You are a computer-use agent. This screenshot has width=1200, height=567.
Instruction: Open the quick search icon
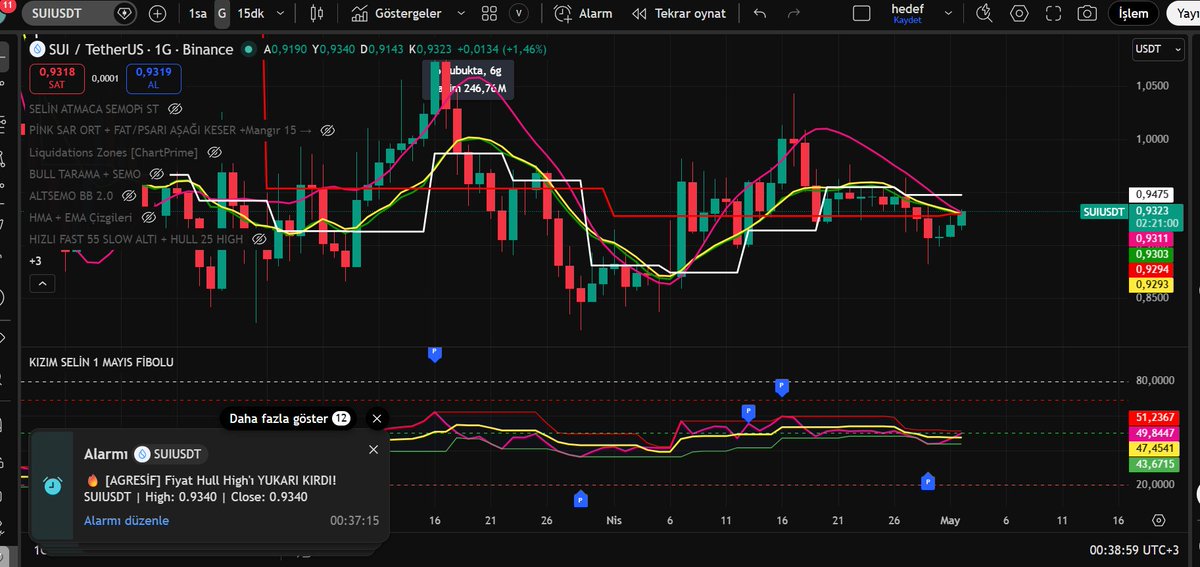pyautogui.click(x=986, y=14)
